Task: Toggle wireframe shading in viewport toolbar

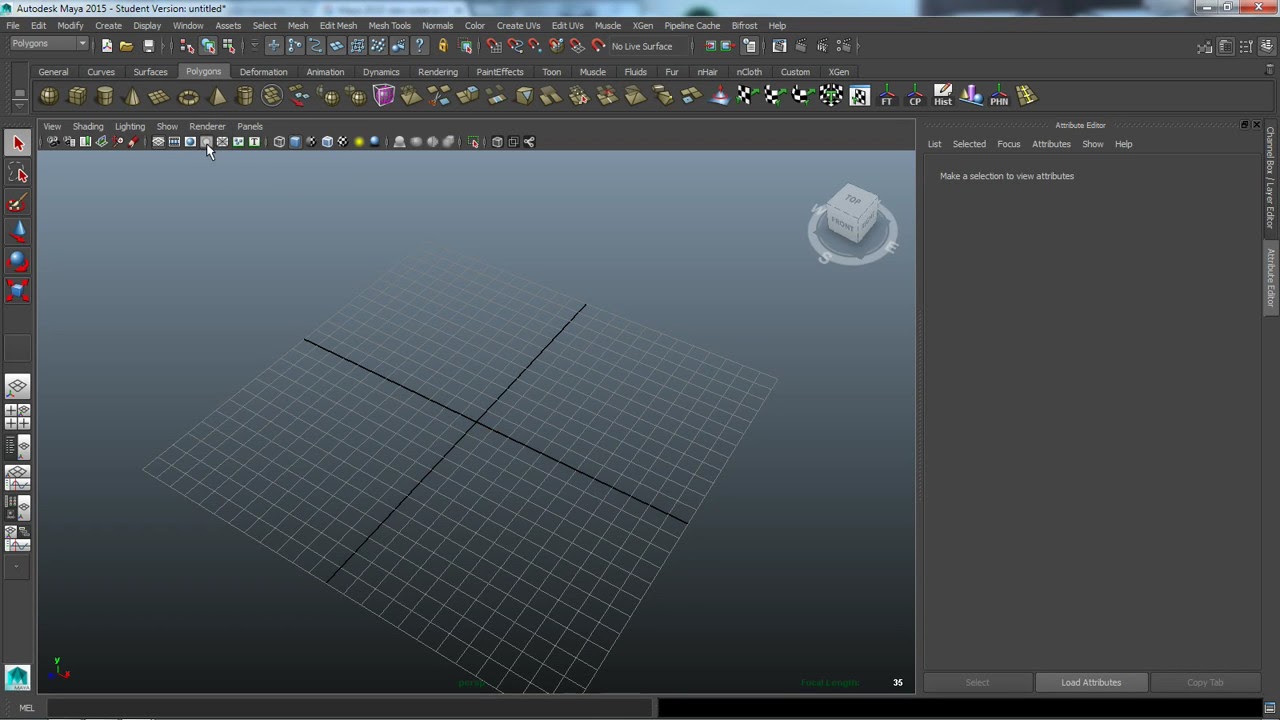Action: 279,142
